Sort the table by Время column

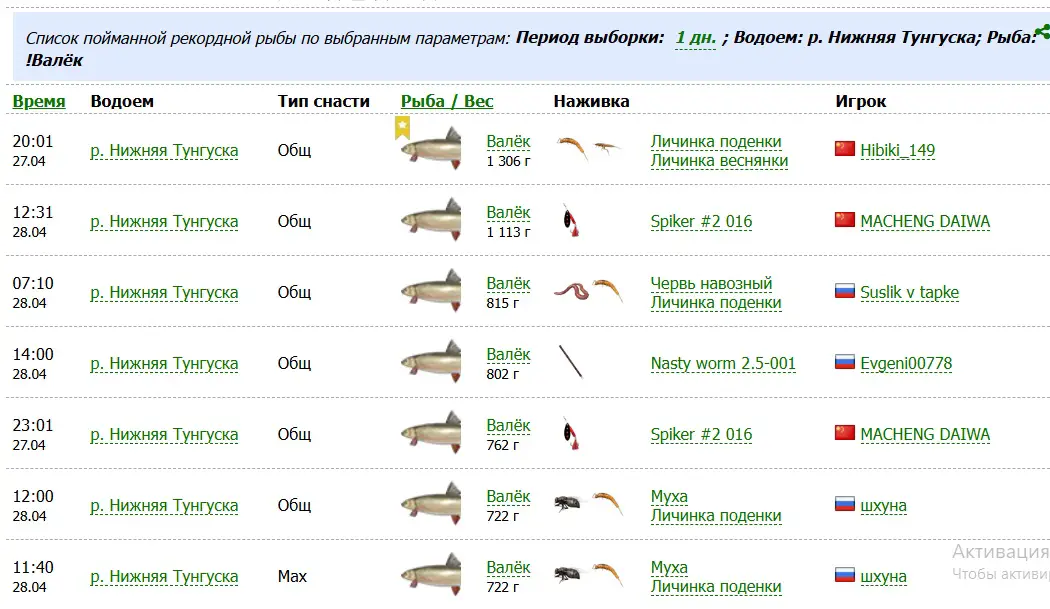coord(39,101)
